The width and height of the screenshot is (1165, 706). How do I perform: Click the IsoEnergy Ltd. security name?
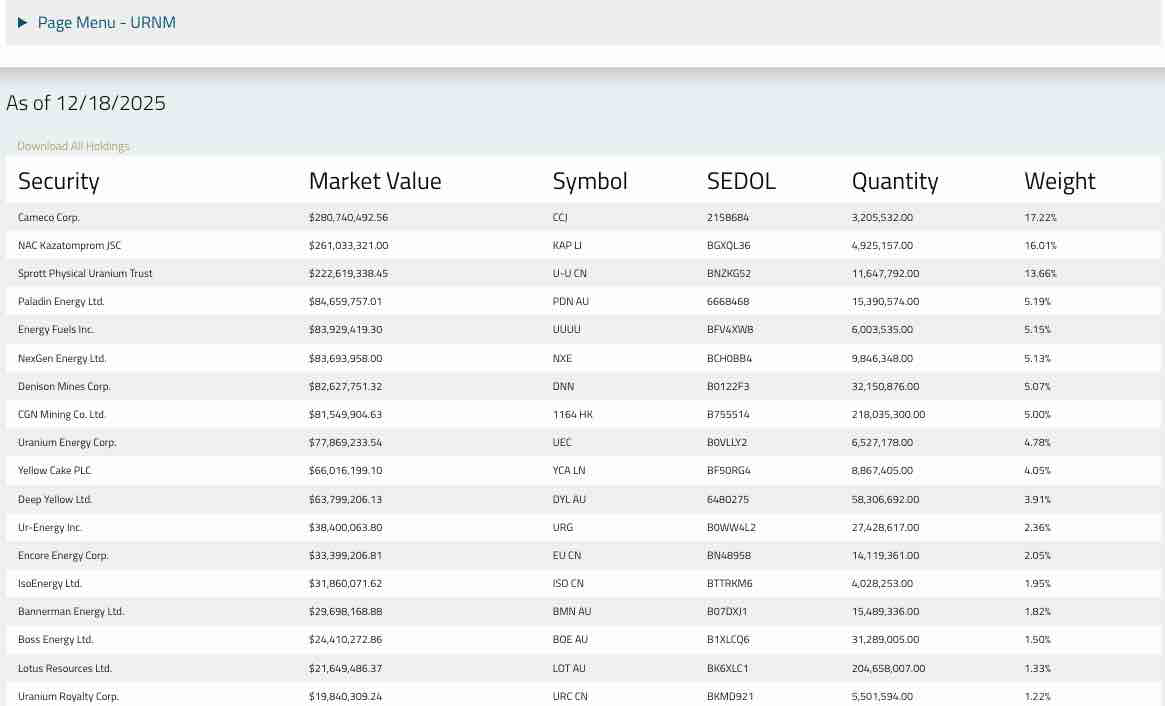click(x=50, y=583)
